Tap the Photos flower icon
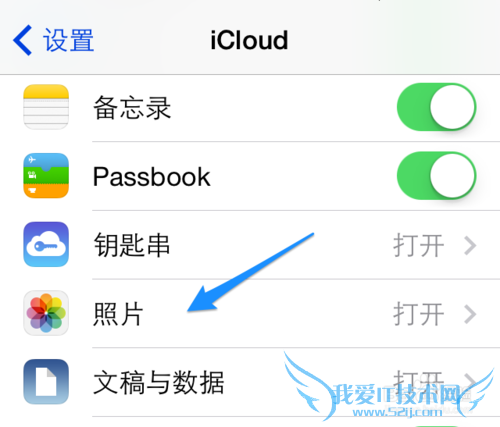This screenshot has height=427, width=500. (46, 313)
